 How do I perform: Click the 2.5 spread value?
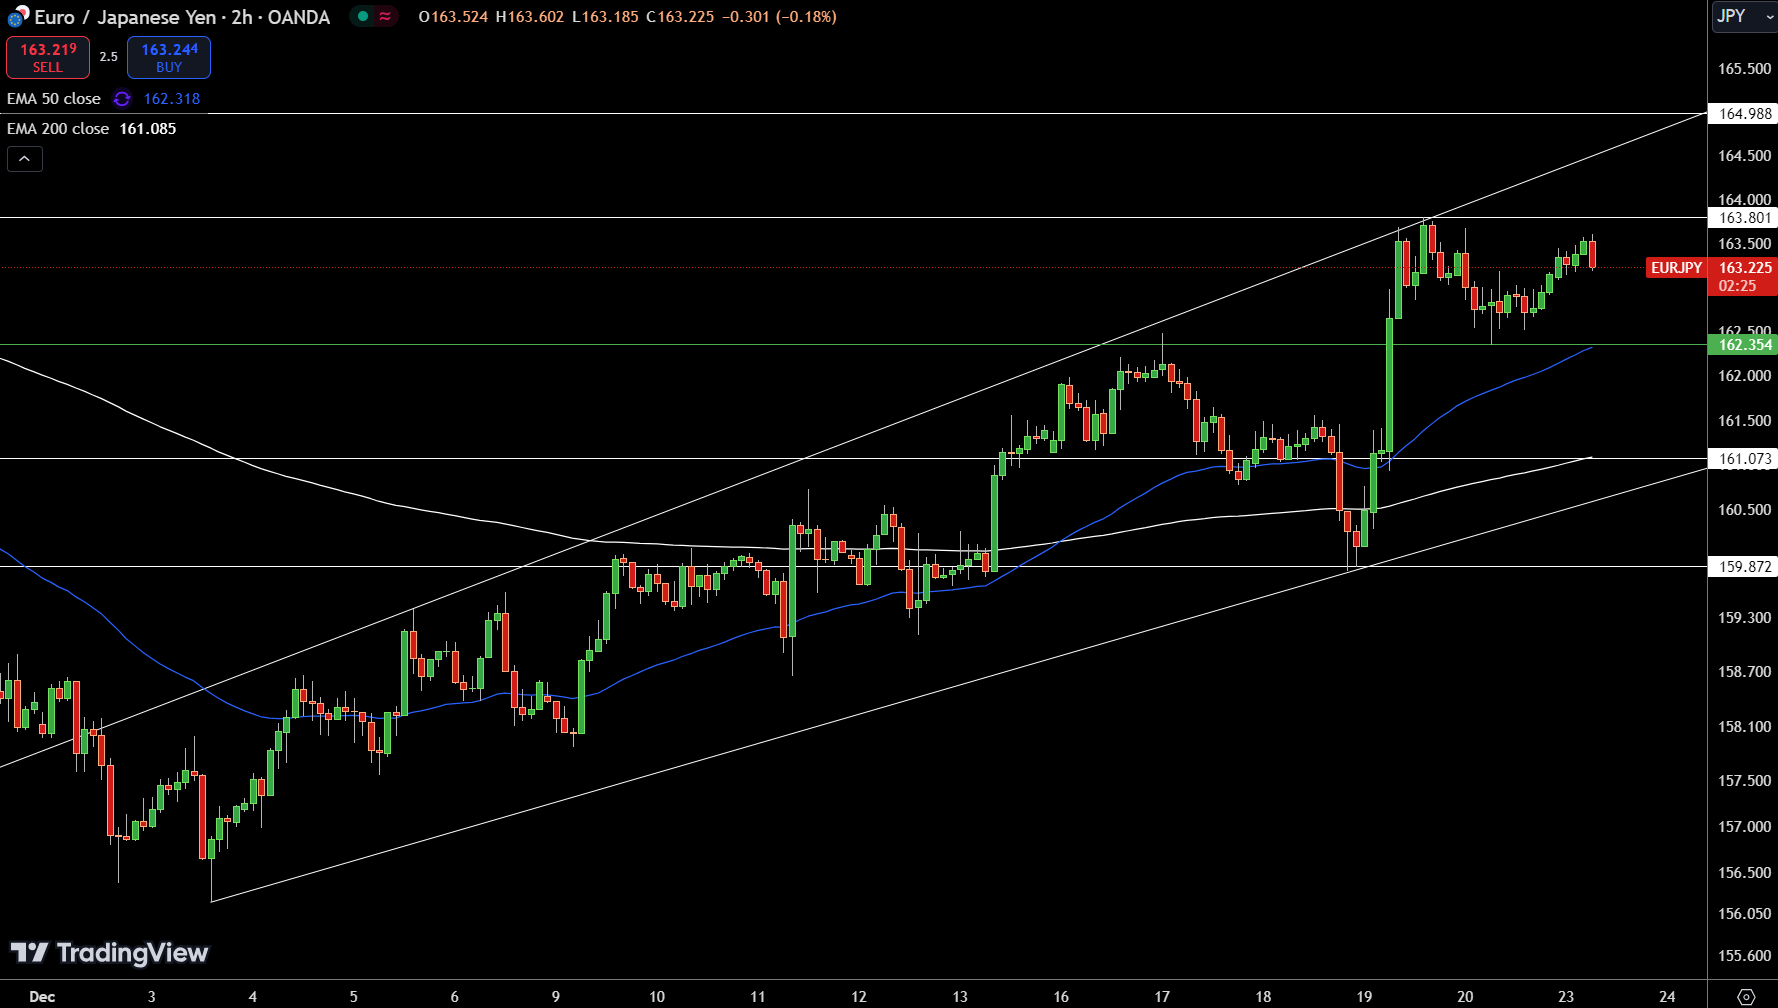[x=109, y=57]
